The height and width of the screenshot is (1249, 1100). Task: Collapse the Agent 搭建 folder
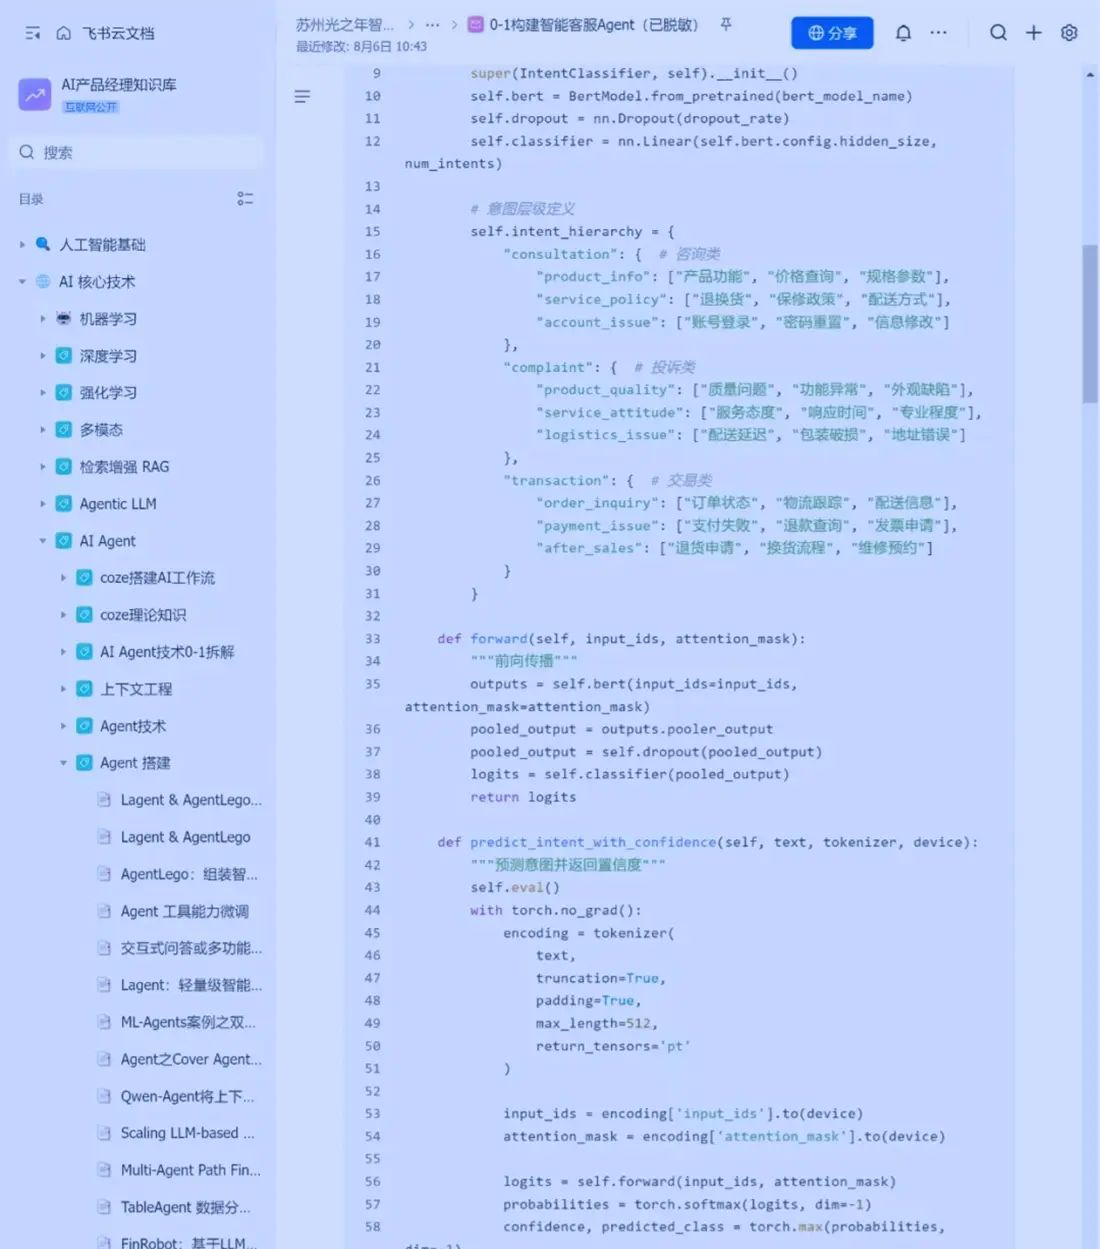(x=63, y=763)
